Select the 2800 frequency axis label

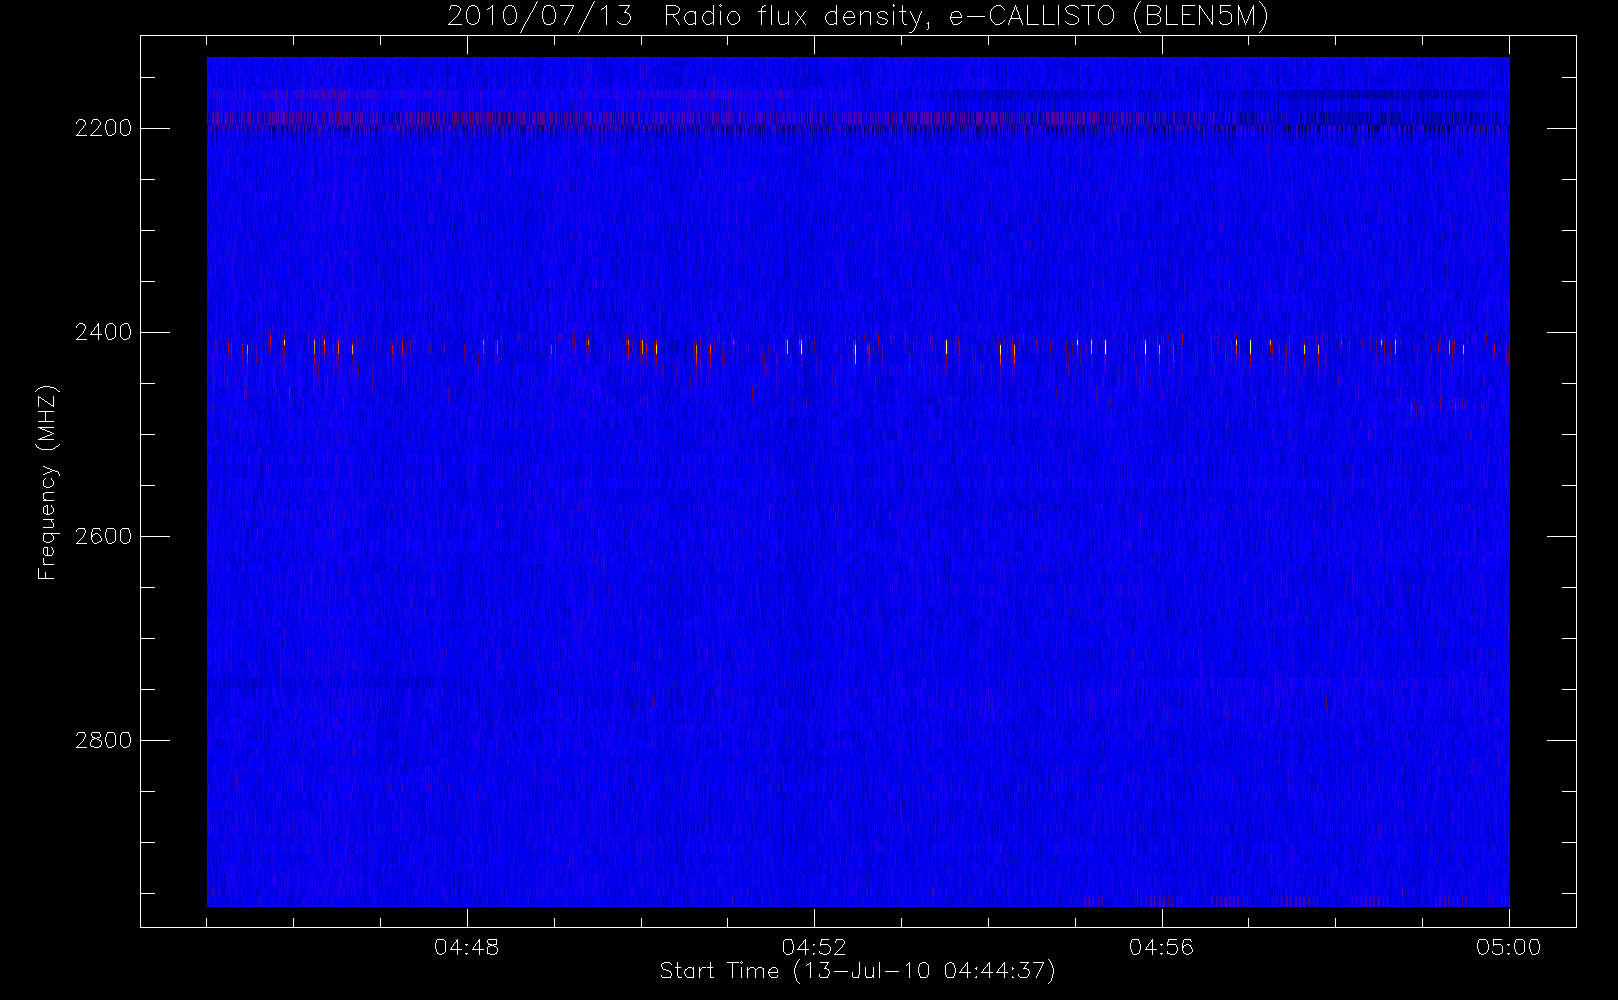point(103,741)
